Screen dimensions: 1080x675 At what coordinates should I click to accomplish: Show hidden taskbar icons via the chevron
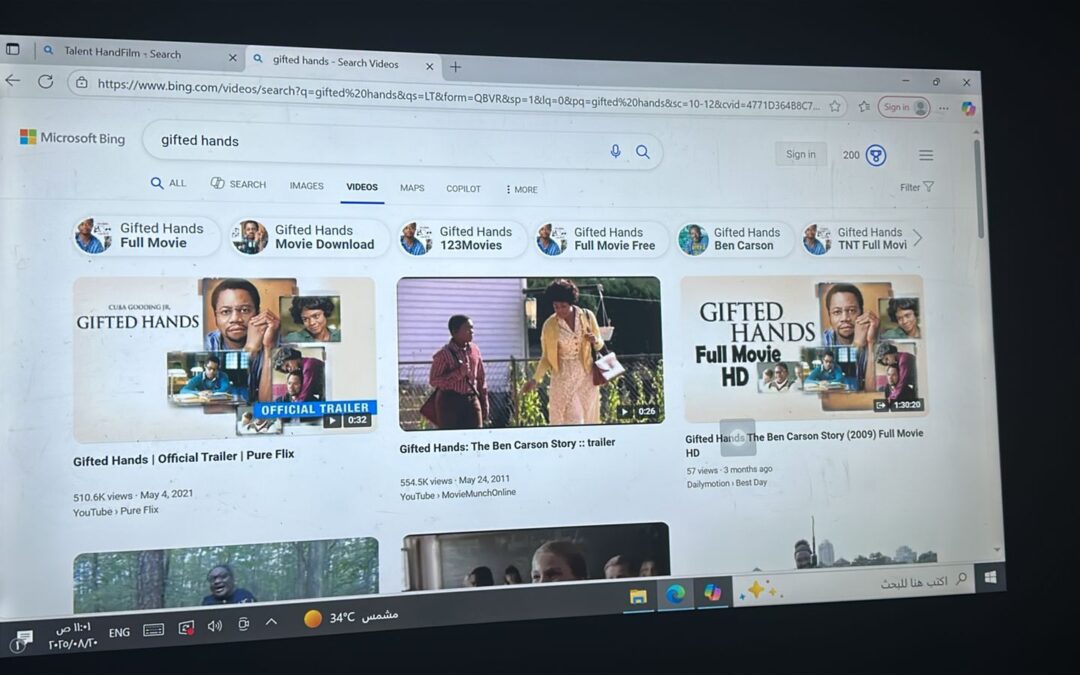coord(271,622)
